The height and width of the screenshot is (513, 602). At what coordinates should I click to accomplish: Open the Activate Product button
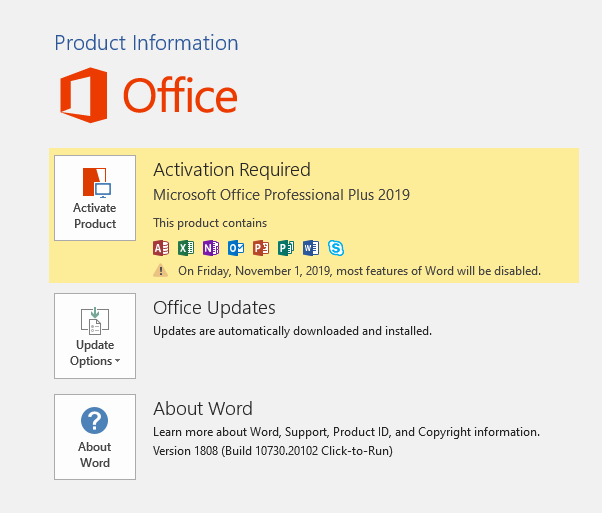point(95,198)
